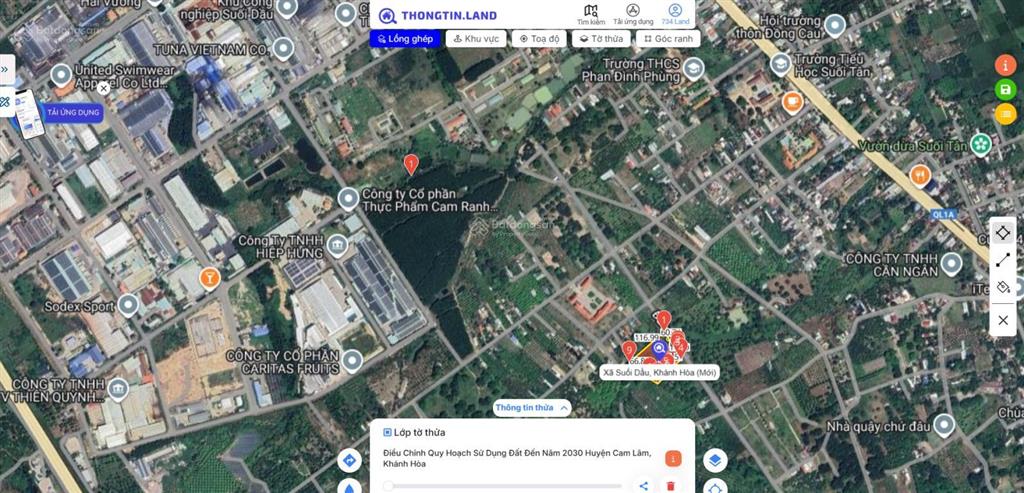The height and width of the screenshot is (493, 1024).
Task: Select the Khu vực tab
Action: point(476,39)
